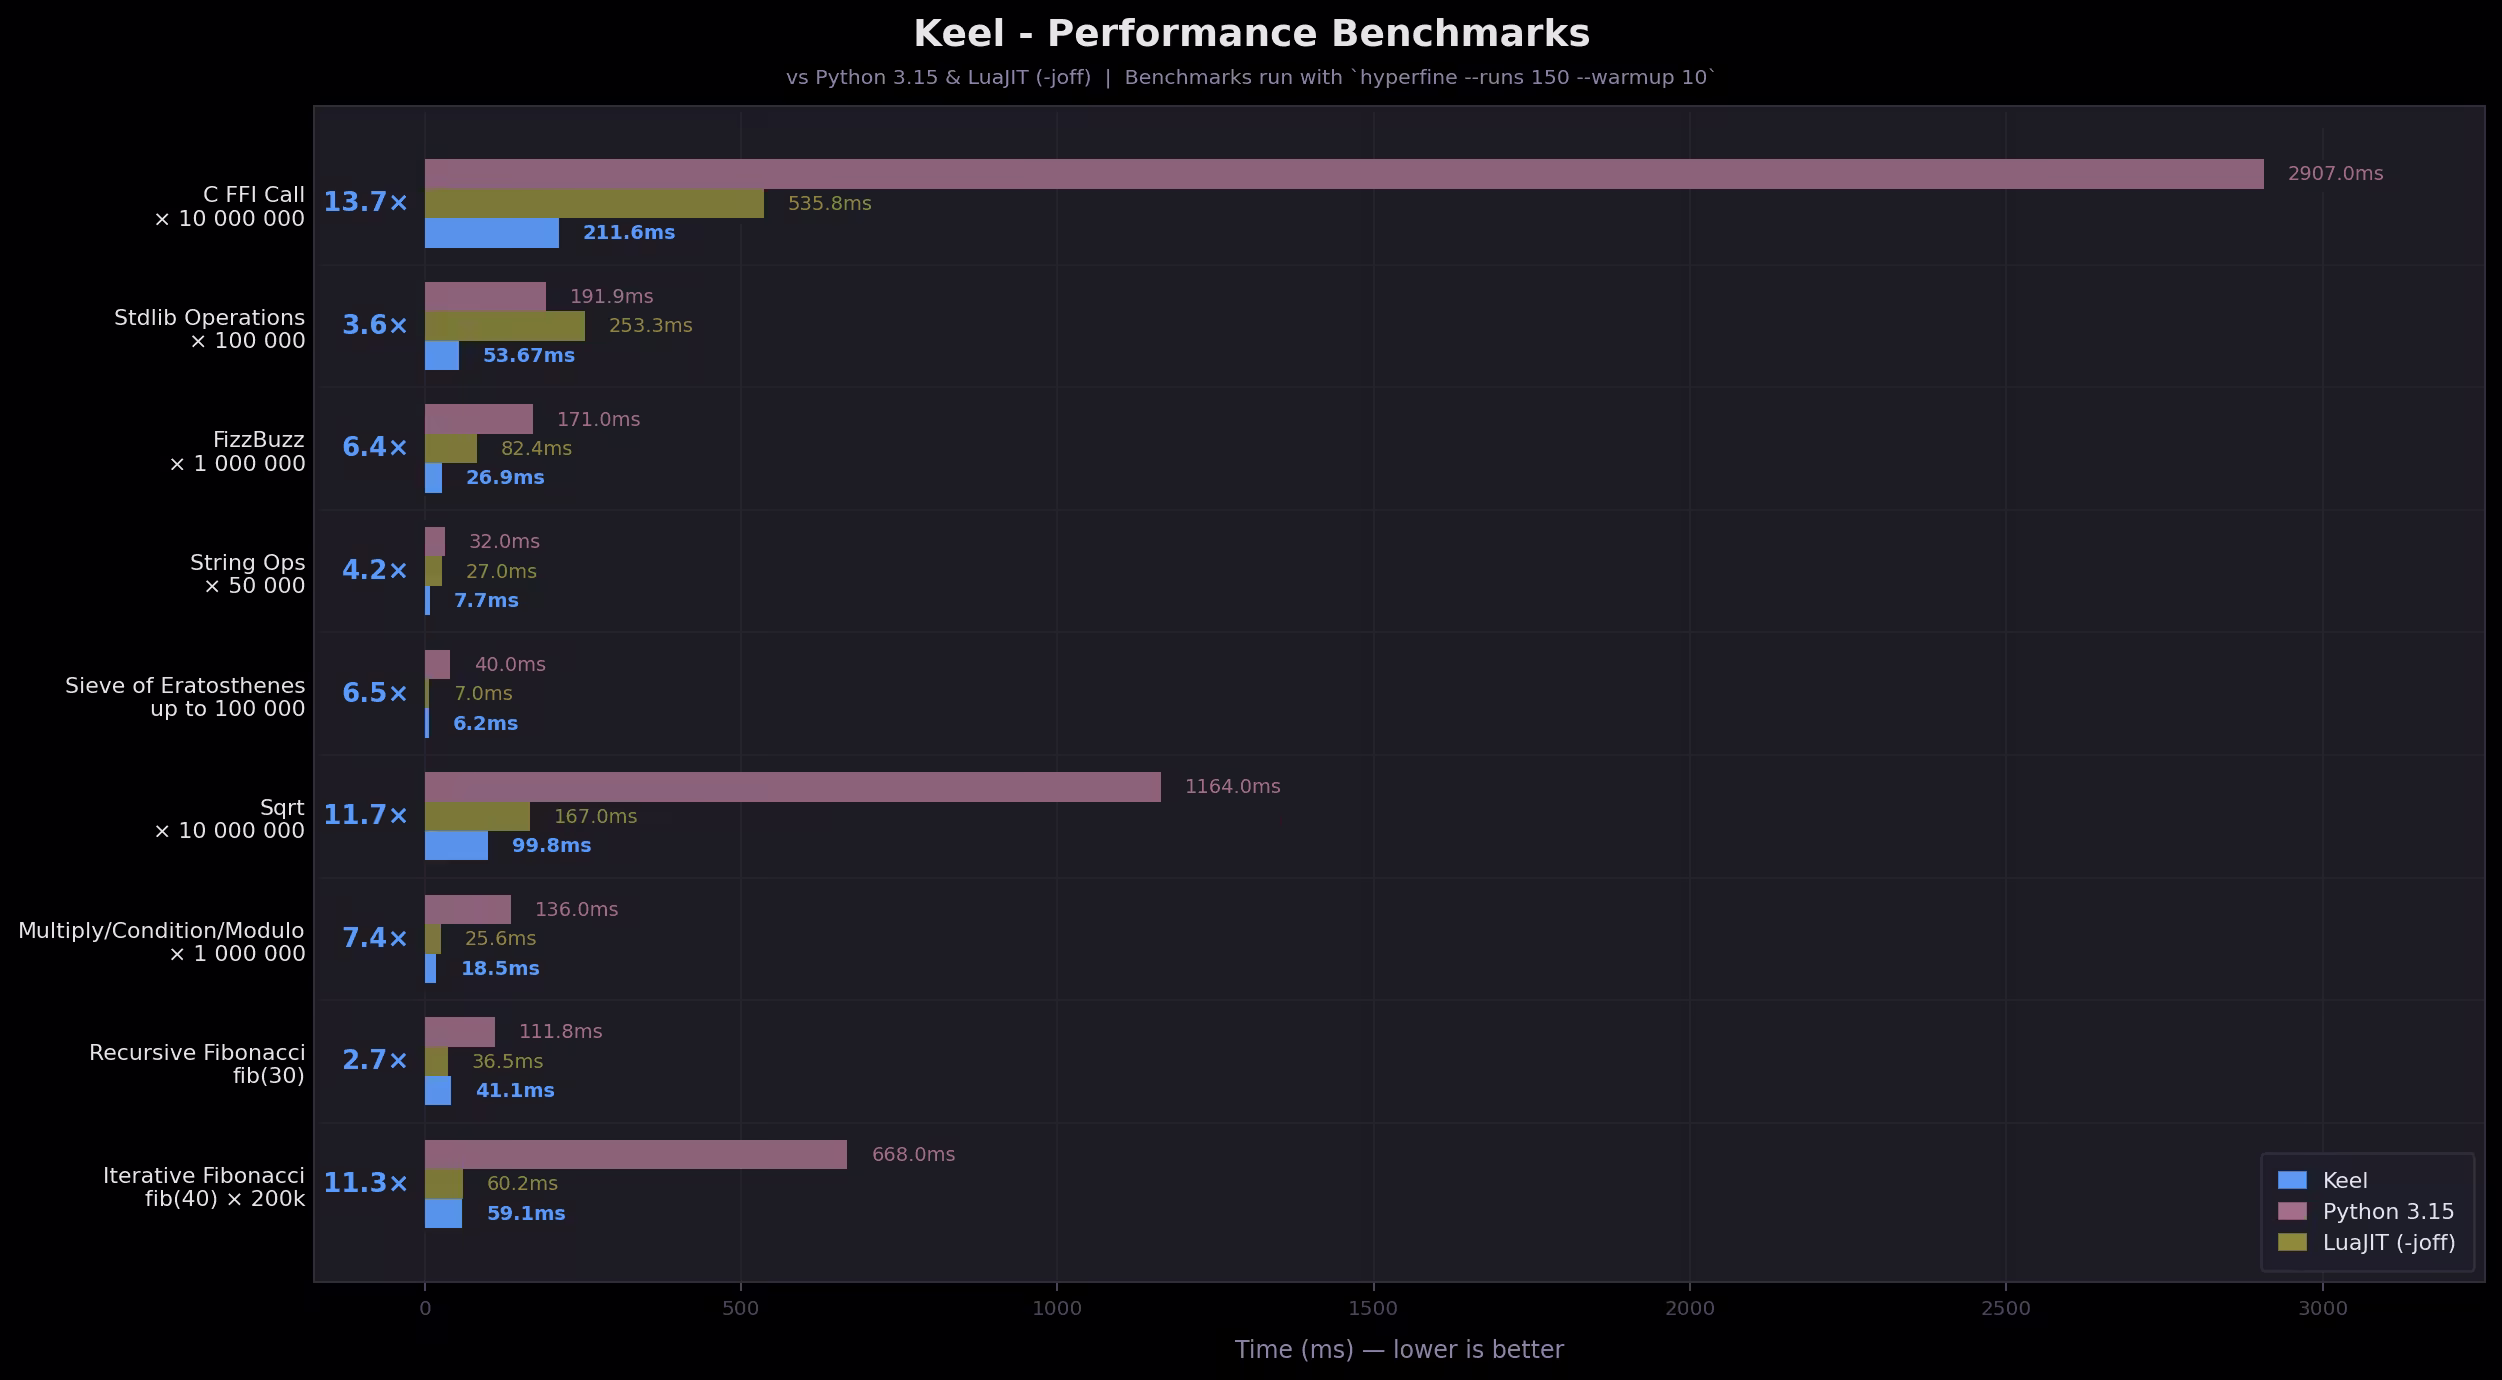Click the 668.0ms Python Iterative Fibonacci bar
Screen dimensions: 2502x1380
(636, 1154)
